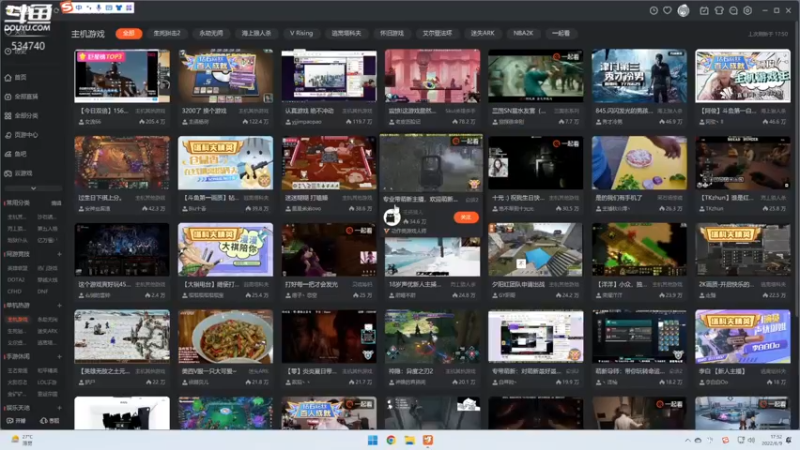
Task: Open Chrome from the taskbar
Action: tap(391, 440)
